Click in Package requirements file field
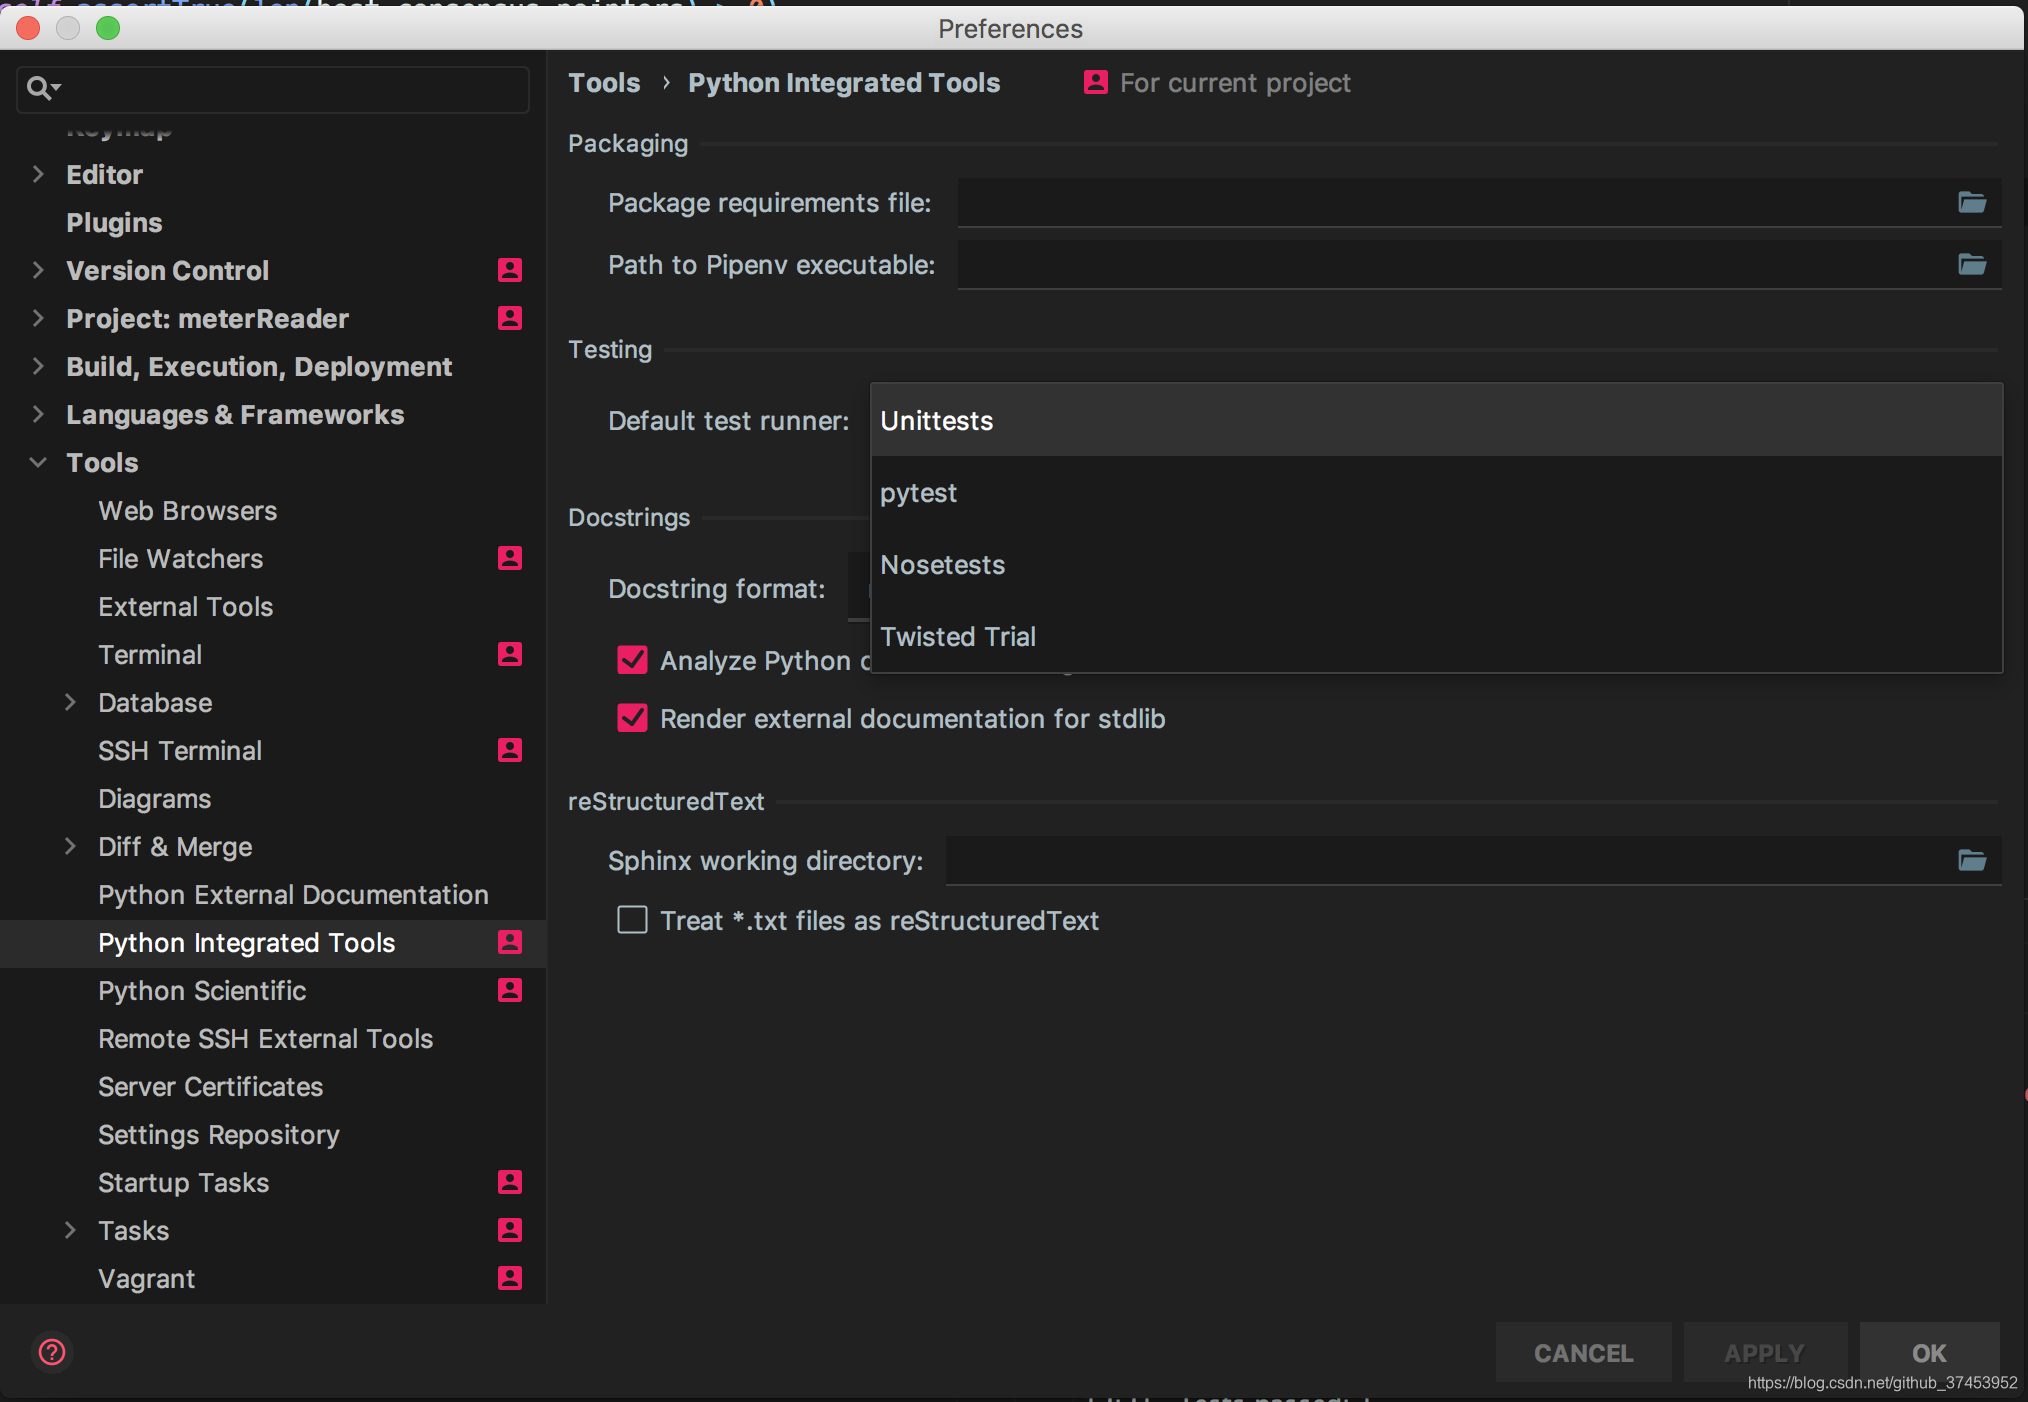 (x=1450, y=203)
